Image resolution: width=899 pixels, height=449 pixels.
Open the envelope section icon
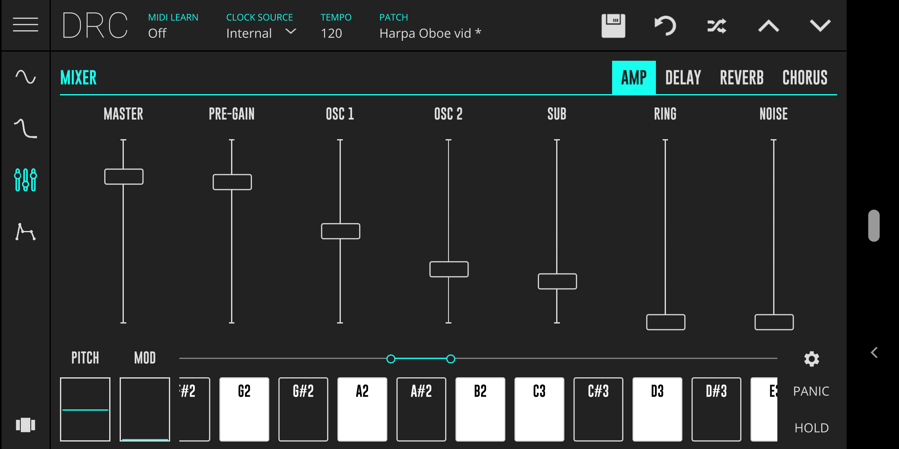click(x=25, y=232)
